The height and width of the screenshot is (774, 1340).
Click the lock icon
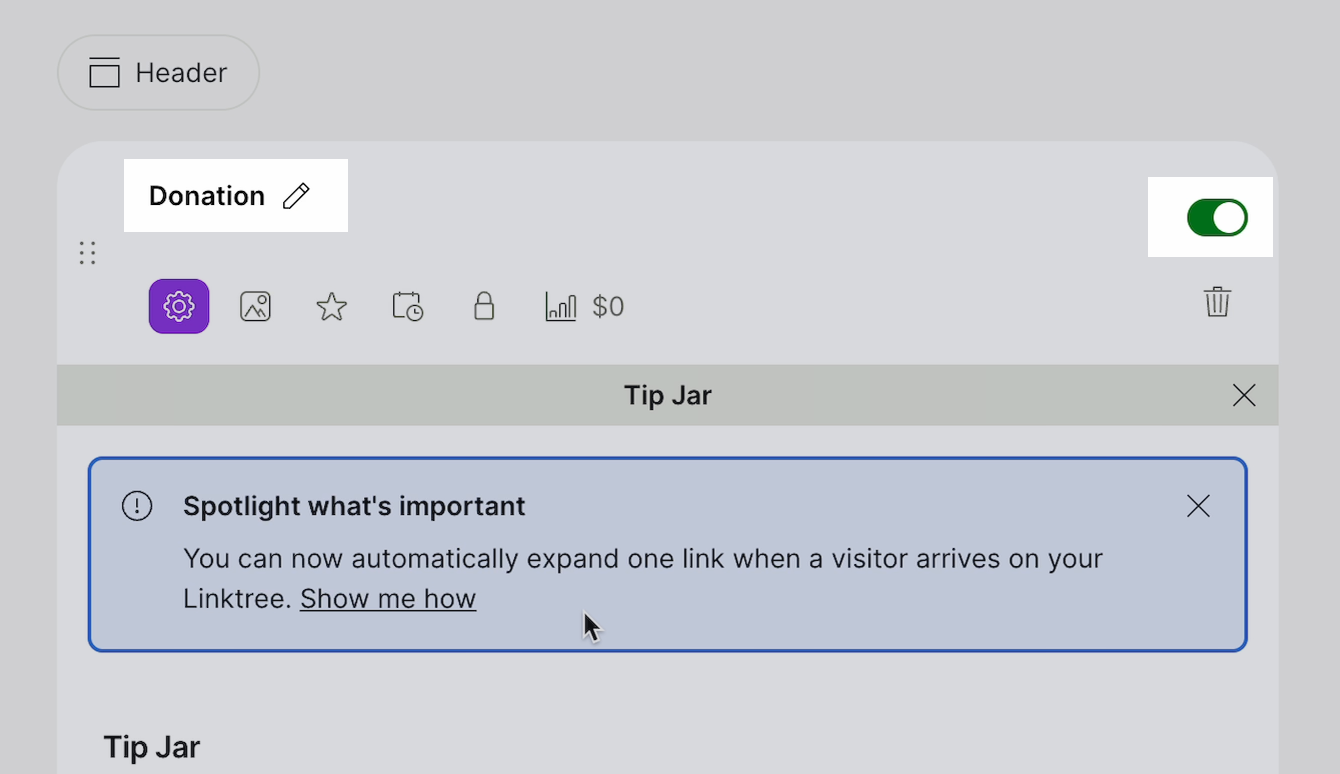pyautogui.click(x=484, y=306)
